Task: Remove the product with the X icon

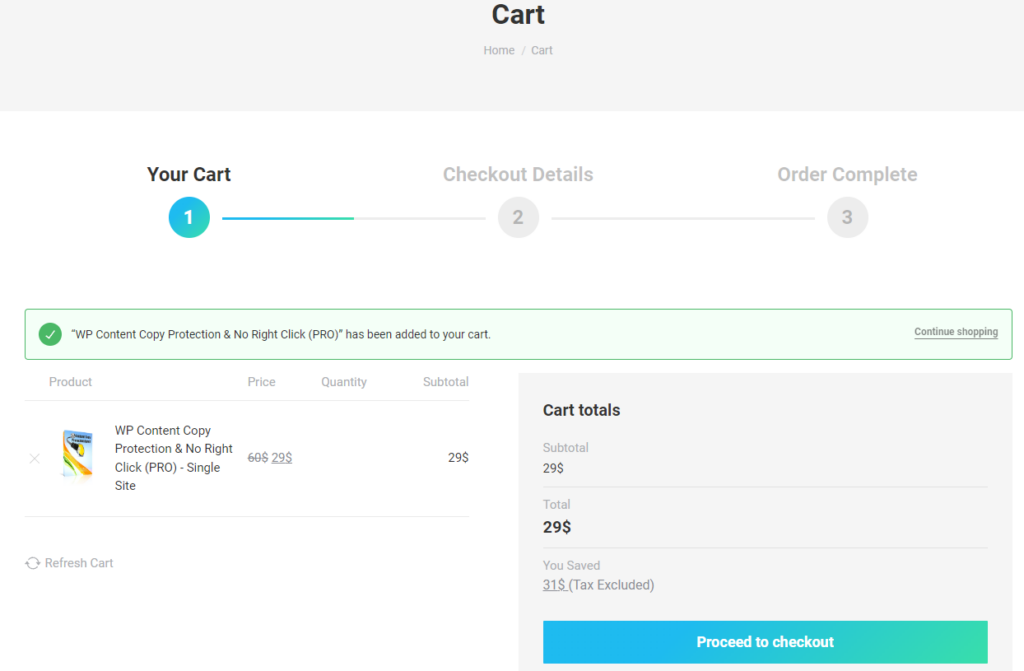Action: 35,459
